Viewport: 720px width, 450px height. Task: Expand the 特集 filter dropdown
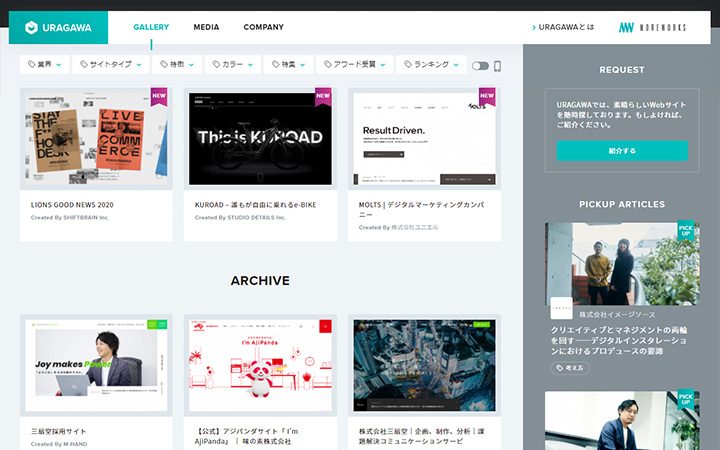(x=288, y=64)
